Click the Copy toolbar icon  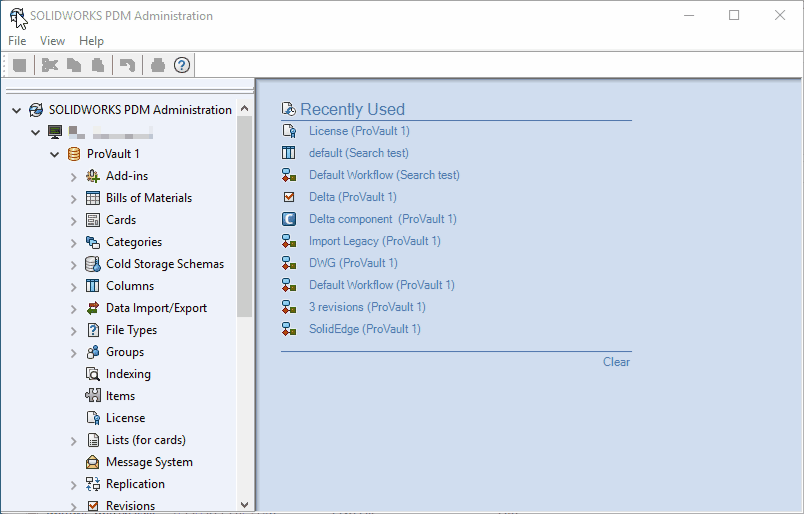point(74,65)
